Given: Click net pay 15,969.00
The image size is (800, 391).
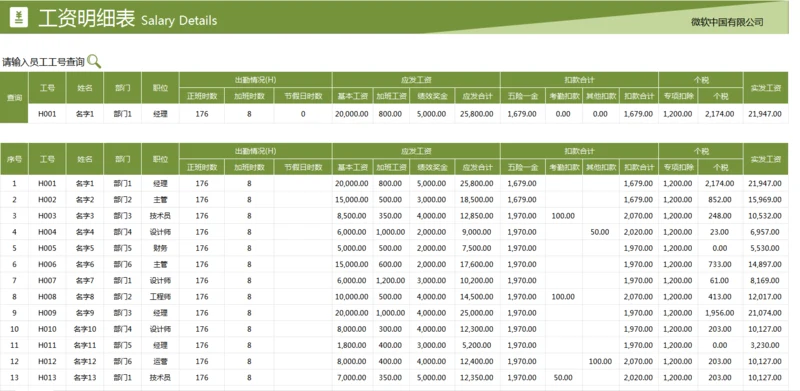Looking at the screenshot, I should [x=765, y=200].
